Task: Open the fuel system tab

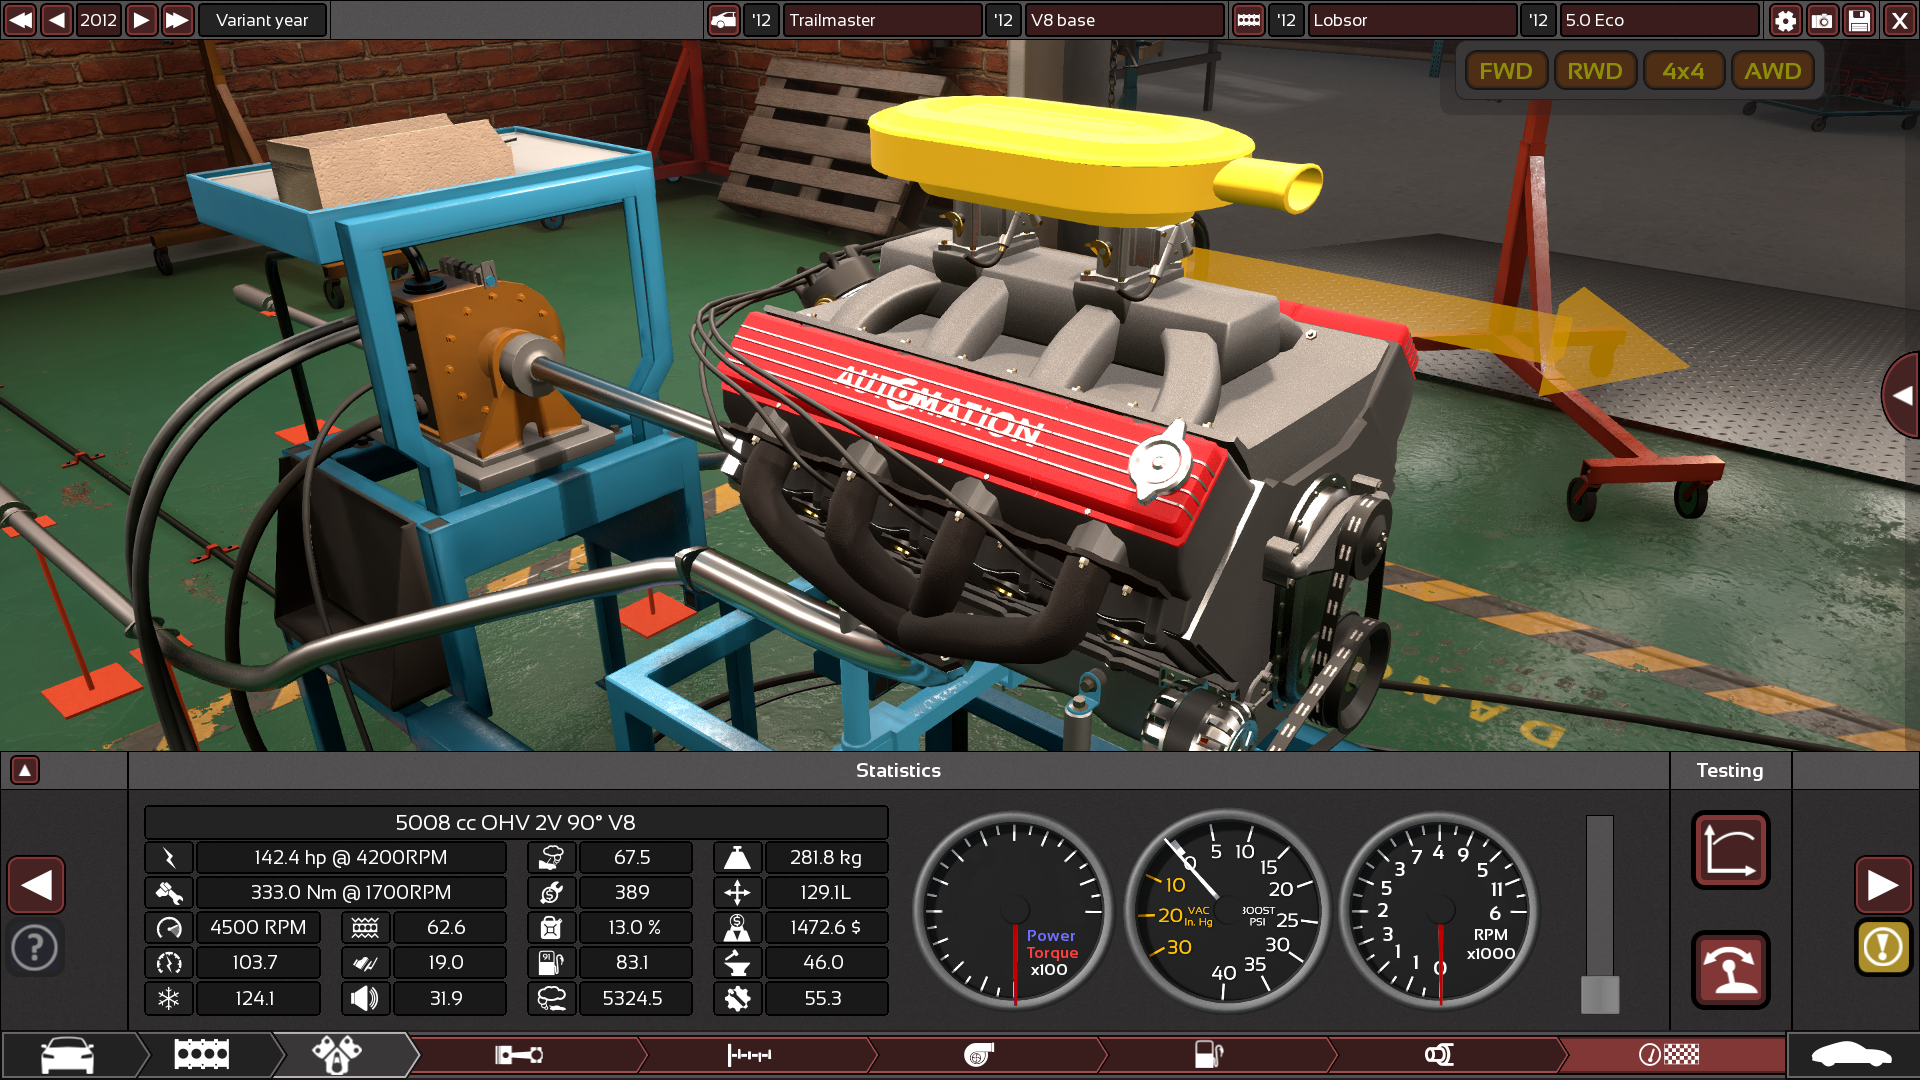Action: pos(1208,1055)
